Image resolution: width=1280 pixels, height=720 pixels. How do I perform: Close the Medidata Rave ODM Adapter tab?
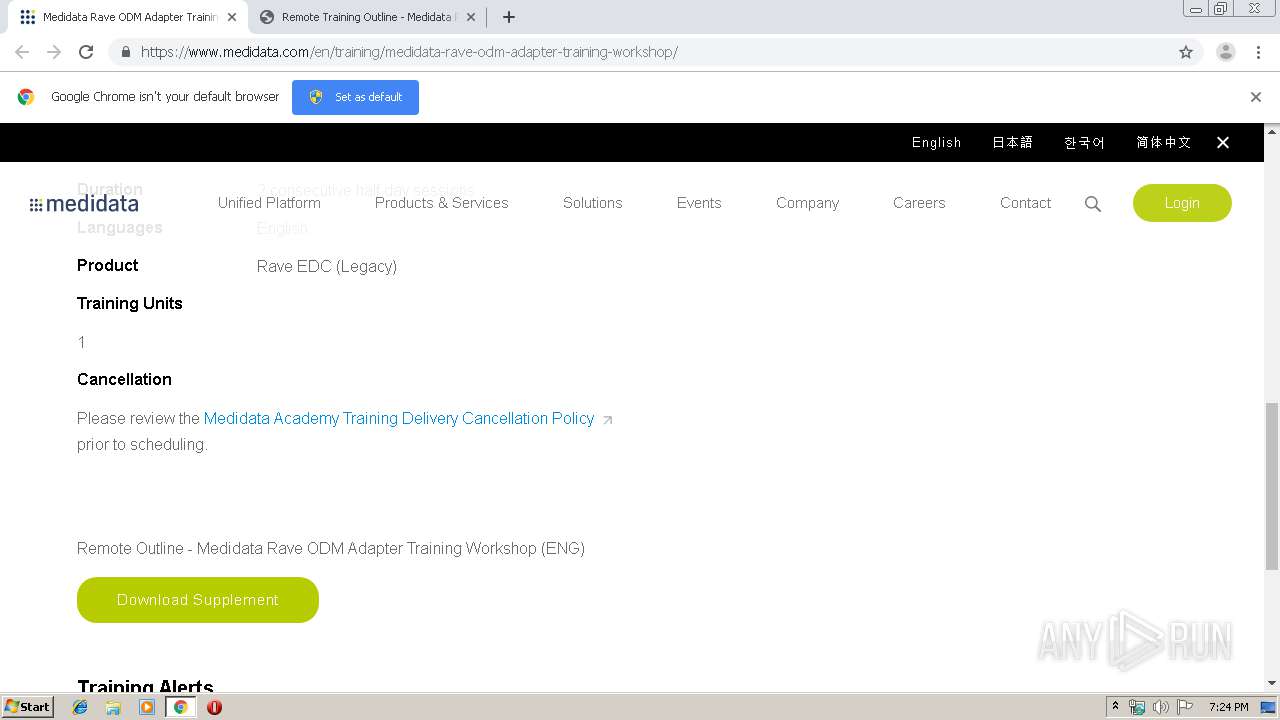coord(232,17)
